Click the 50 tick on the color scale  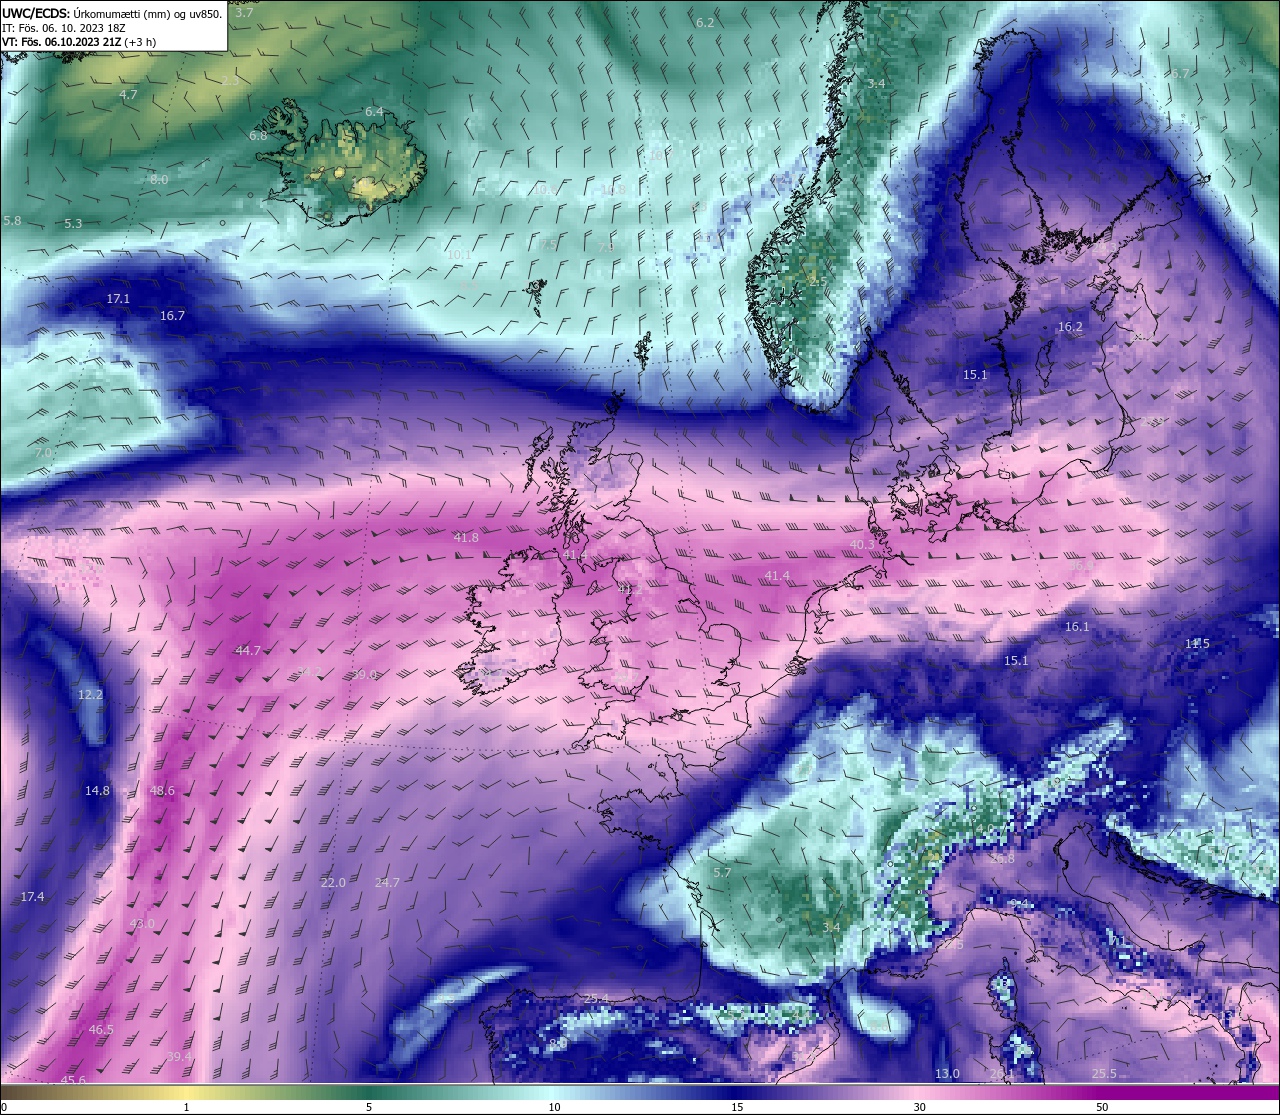point(1102,1107)
